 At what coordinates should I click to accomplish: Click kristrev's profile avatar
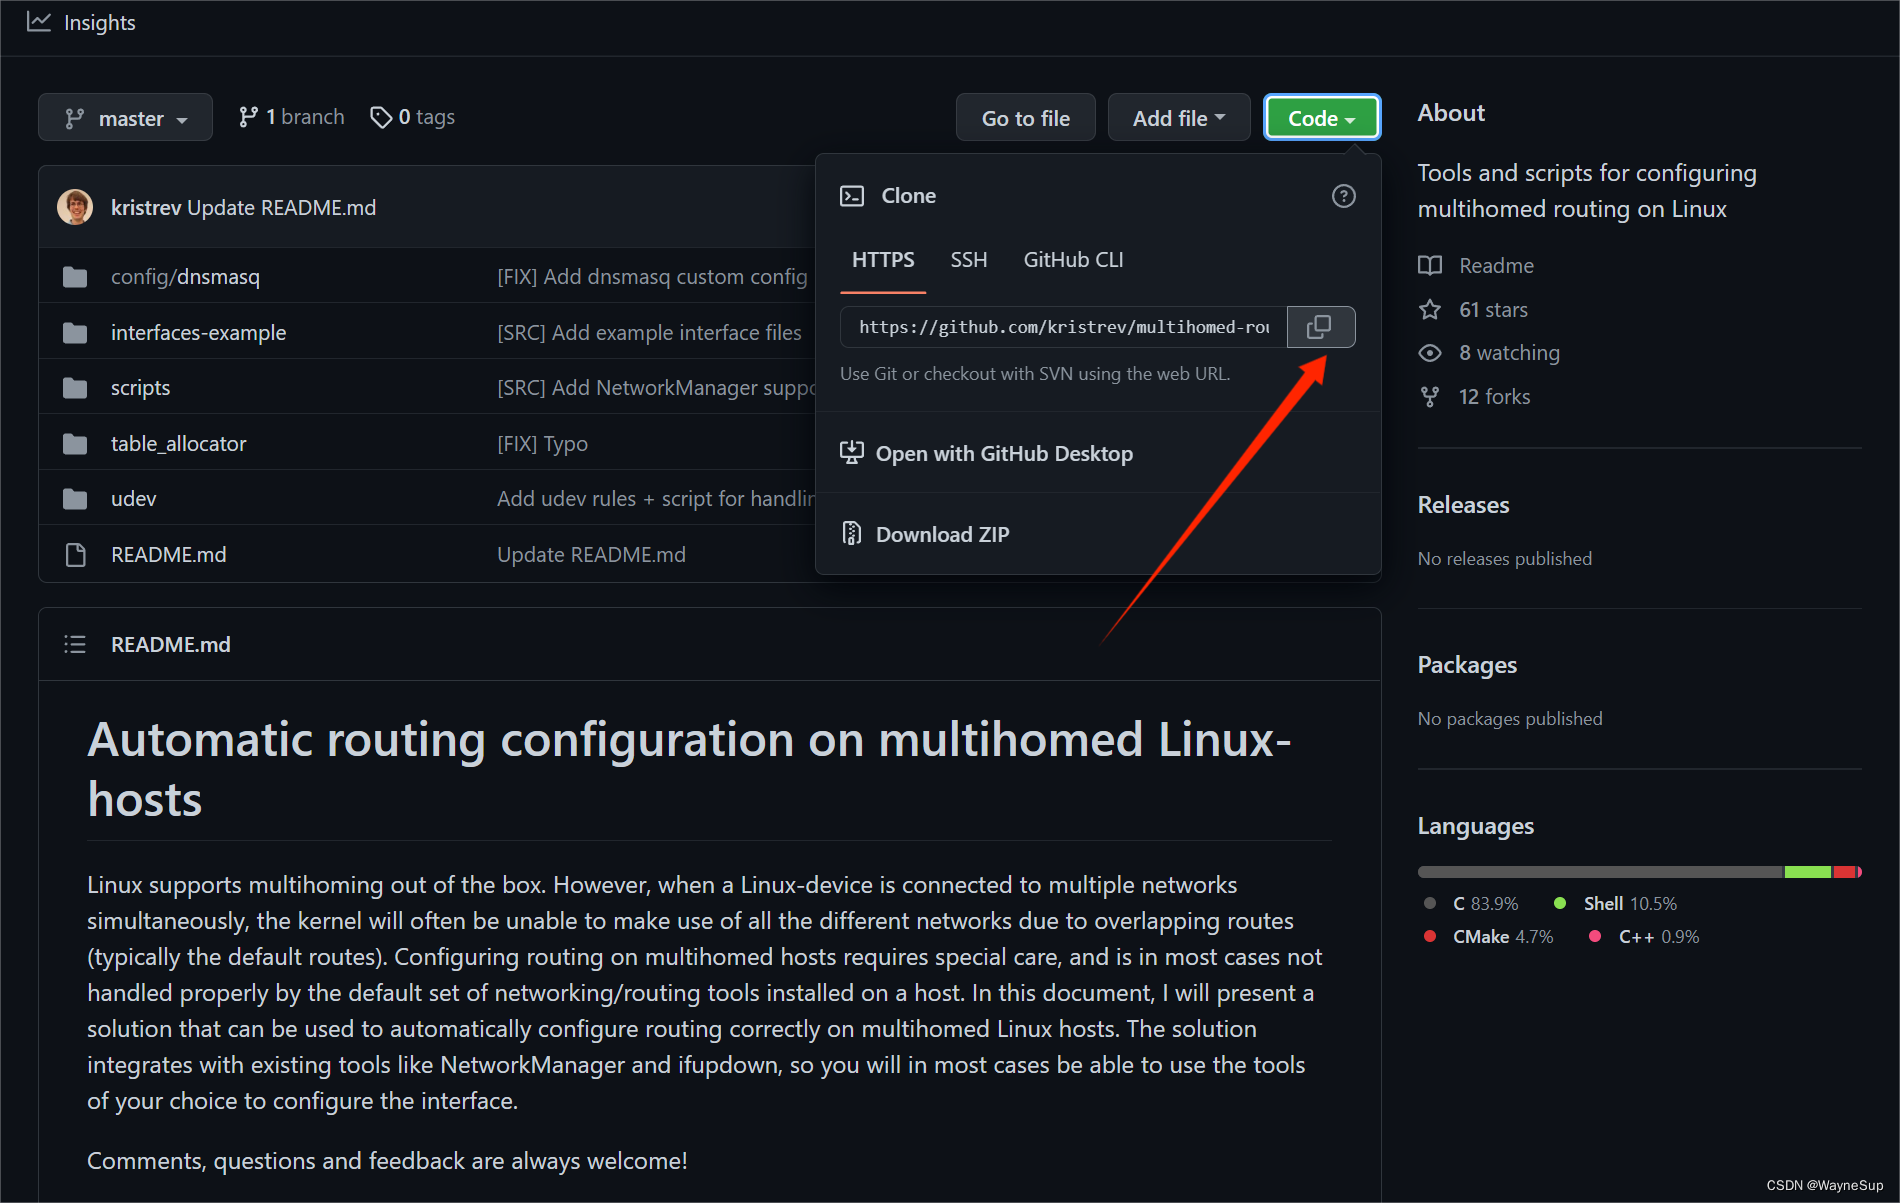tap(75, 207)
